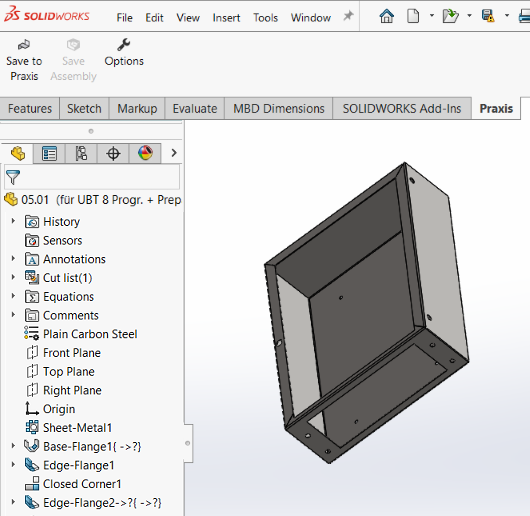Switch to the Evaluate tab

pyautogui.click(x=195, y=108)
